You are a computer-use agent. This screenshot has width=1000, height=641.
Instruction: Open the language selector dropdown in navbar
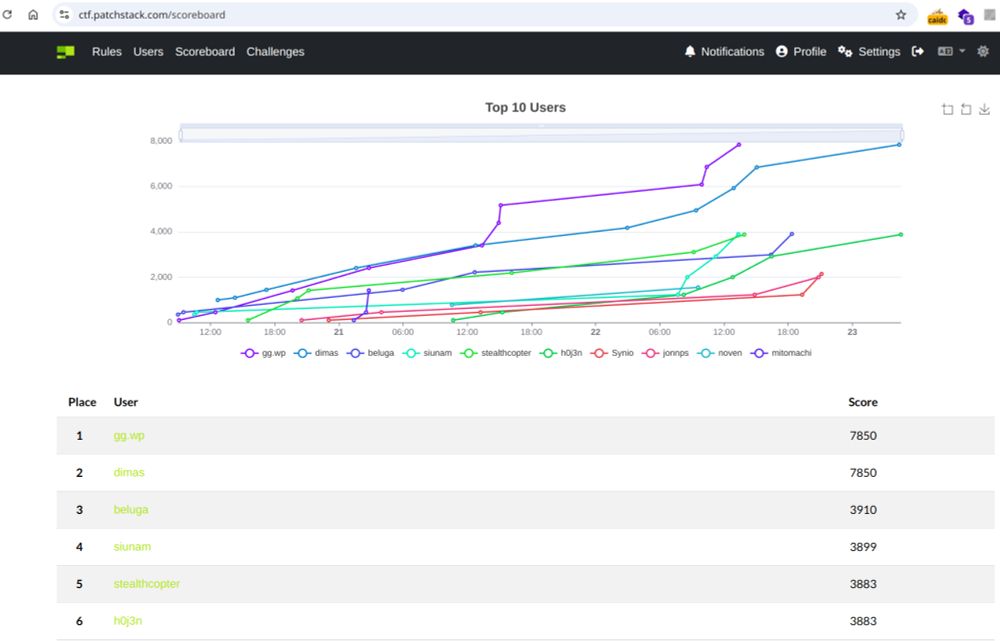point(951,52)
